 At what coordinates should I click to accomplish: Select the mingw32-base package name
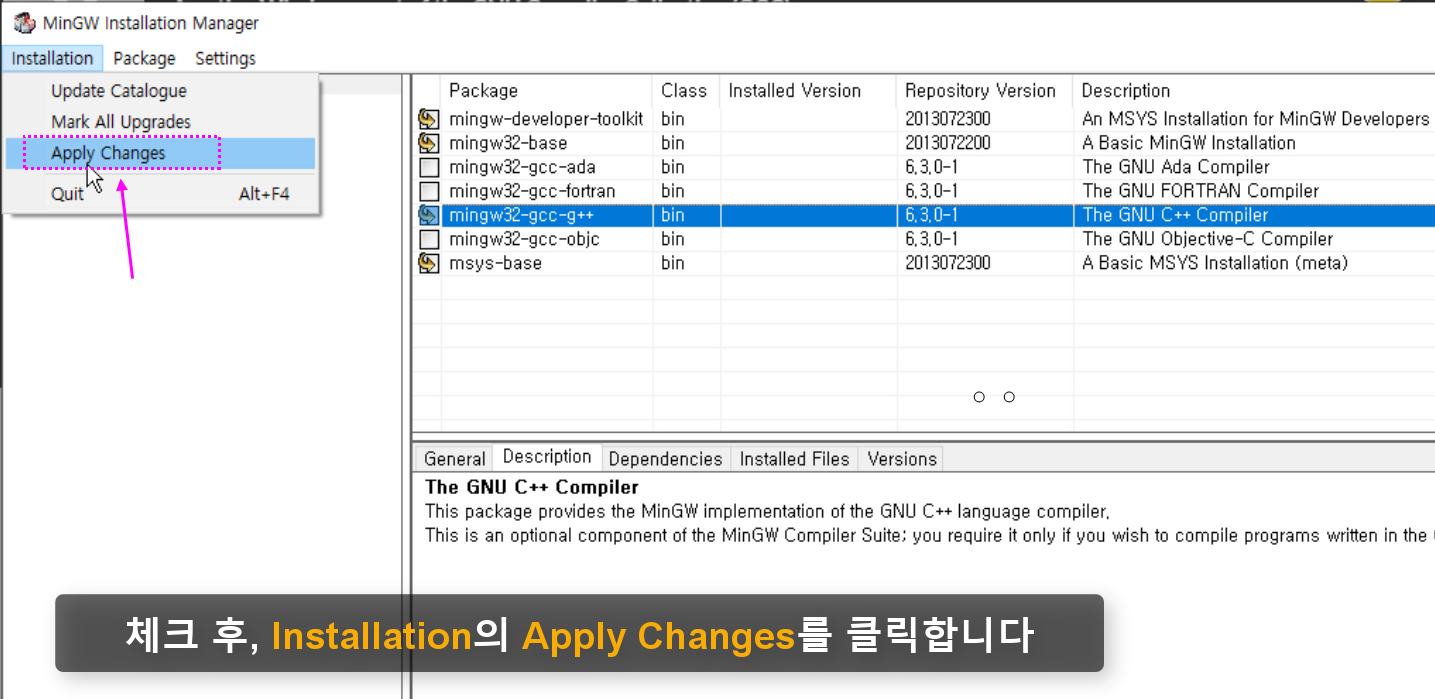[x=509, y=143]
